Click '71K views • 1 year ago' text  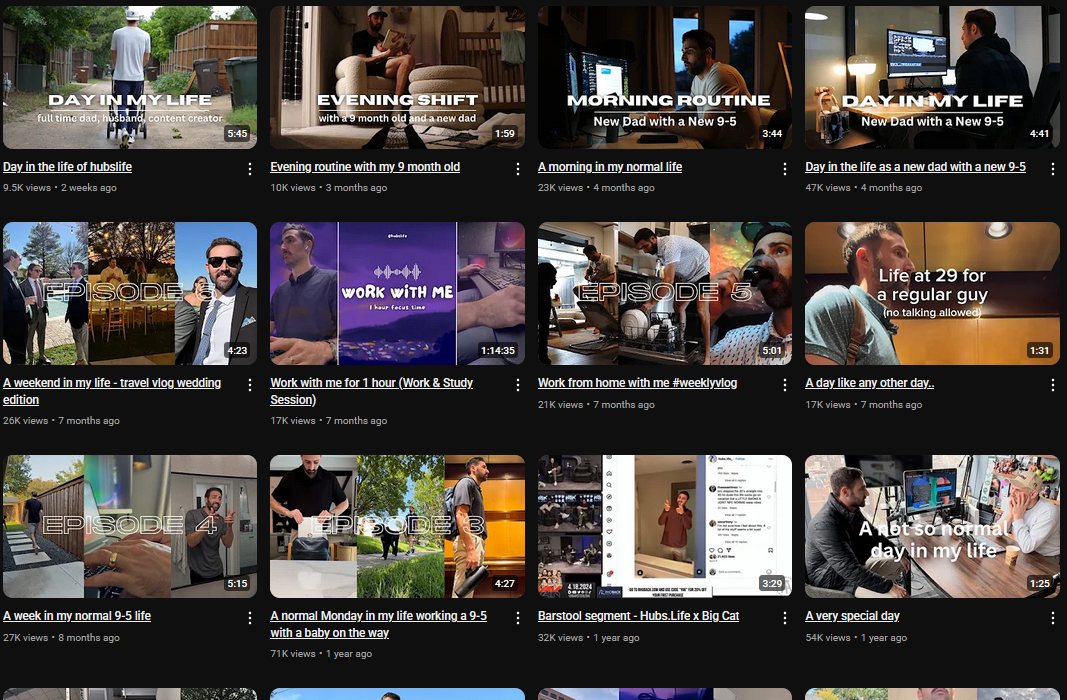coord(321,654)
